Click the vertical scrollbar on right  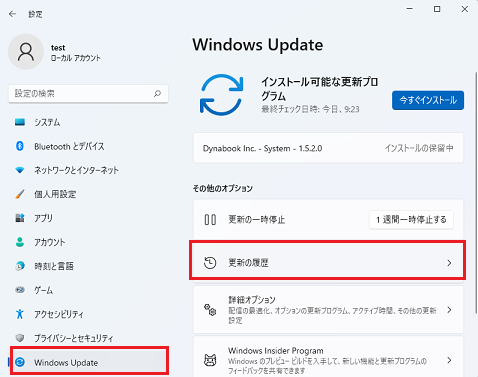(x=476, y=193)
